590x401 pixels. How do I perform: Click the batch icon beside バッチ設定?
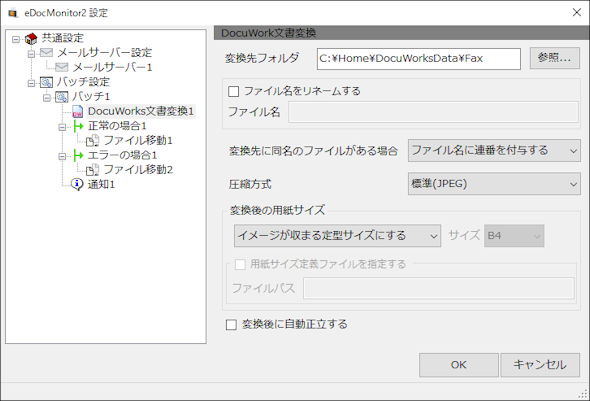(x=46, y=82)
